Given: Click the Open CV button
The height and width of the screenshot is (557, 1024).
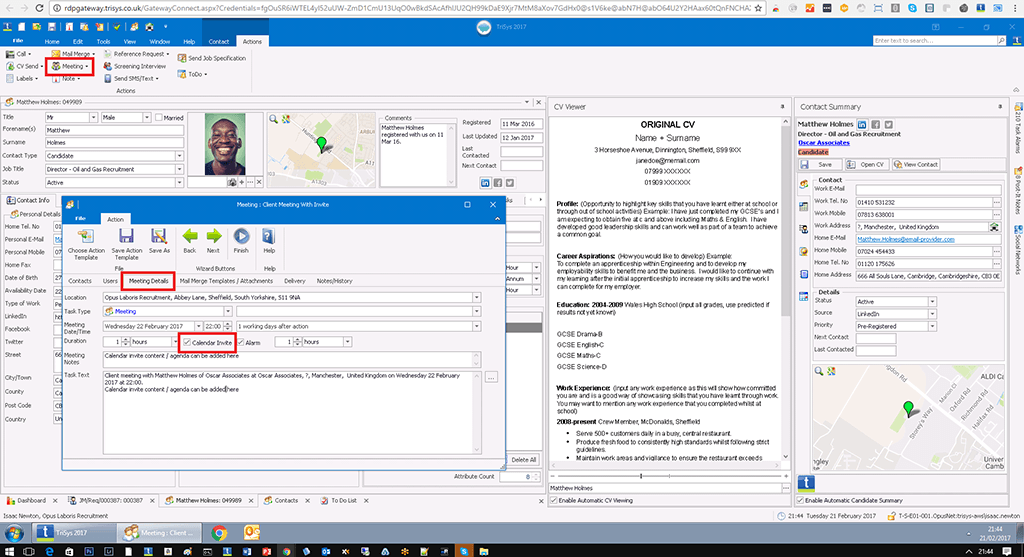Looking at the screenshot, I should (866, 165).
